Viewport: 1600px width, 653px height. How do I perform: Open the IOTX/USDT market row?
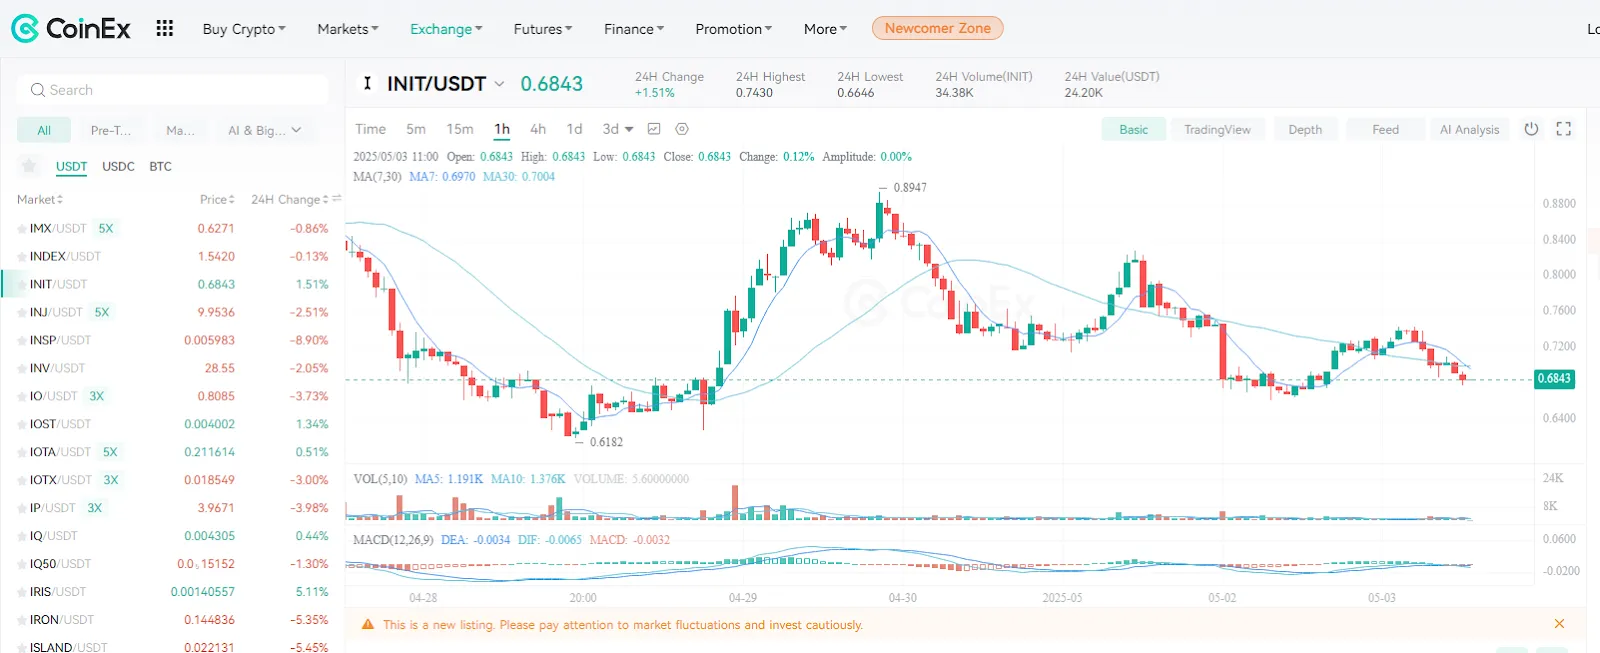pos(172,481)
